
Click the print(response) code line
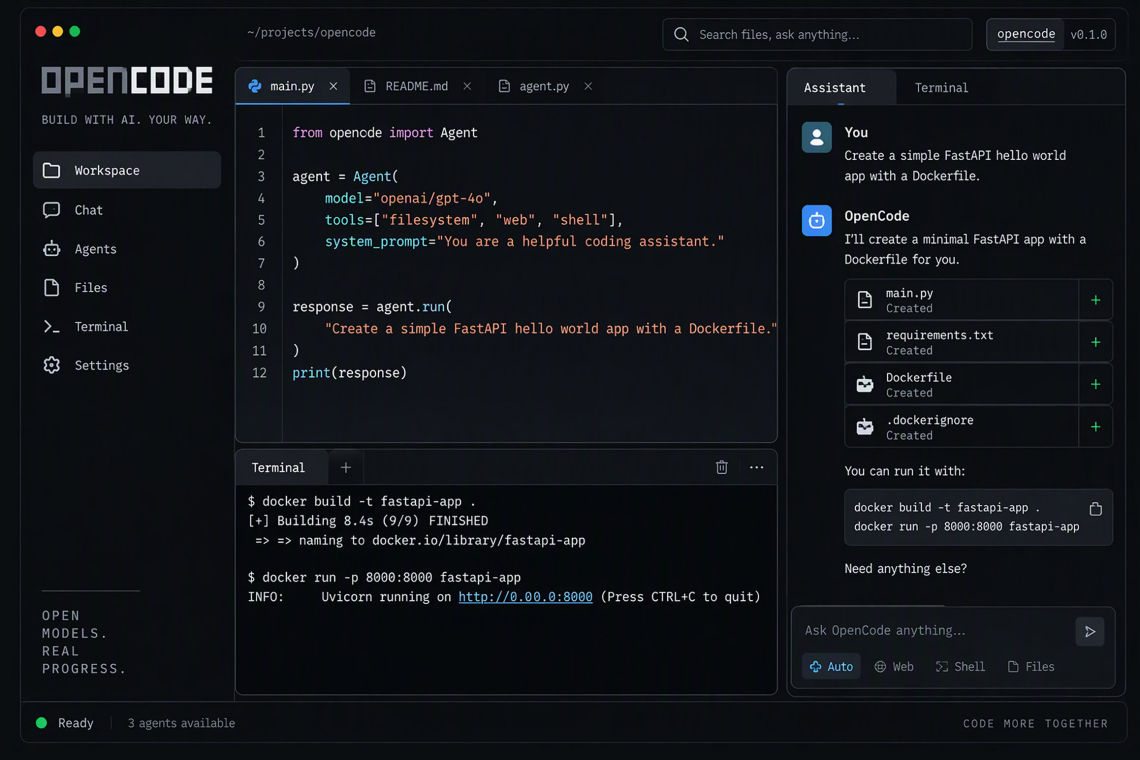coord(350,372)
